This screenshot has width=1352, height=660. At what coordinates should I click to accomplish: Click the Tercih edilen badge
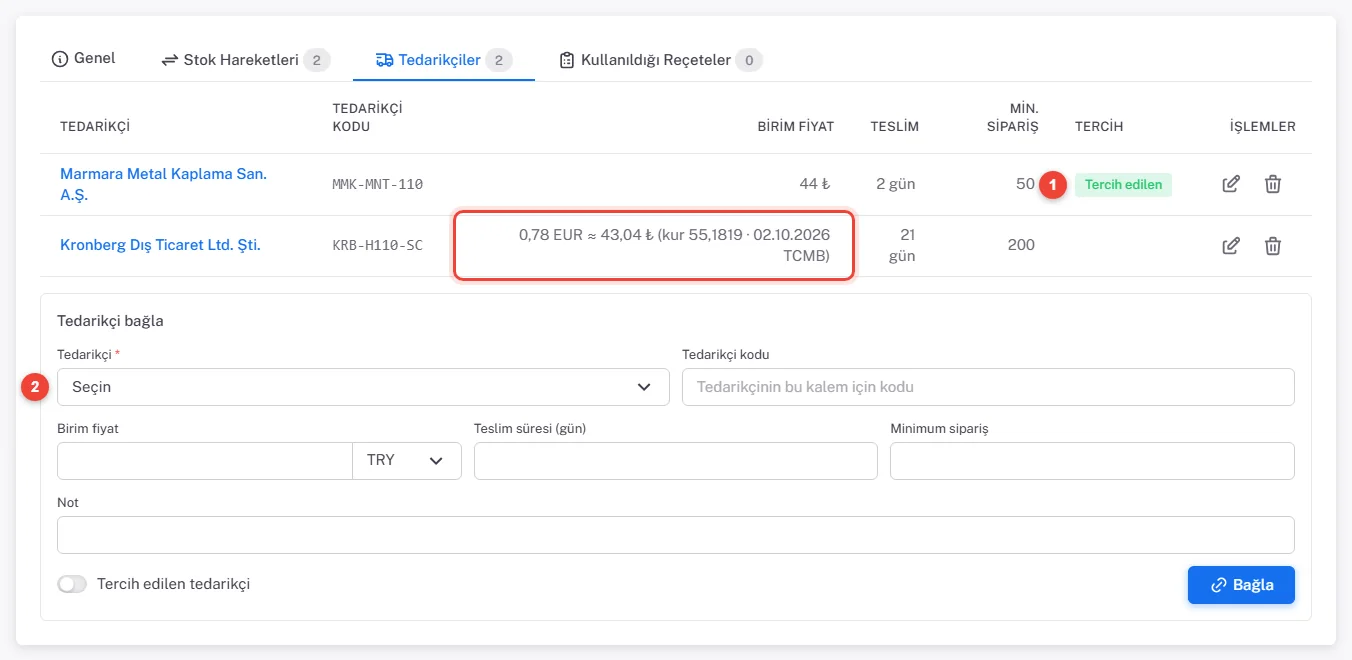coord(1123,184)
